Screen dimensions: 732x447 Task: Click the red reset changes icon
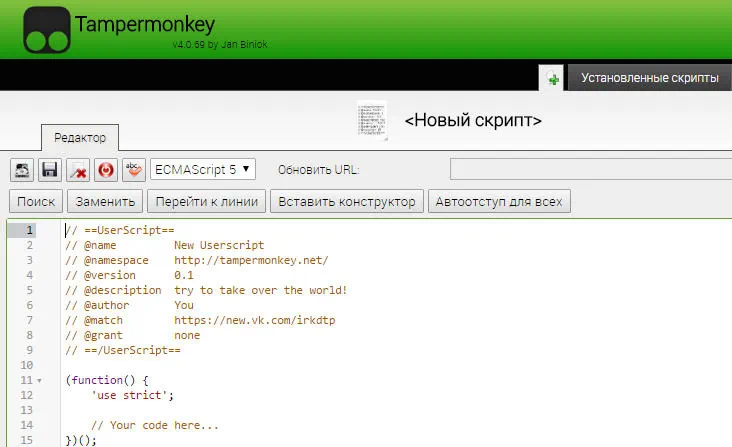tap(106, 170)
